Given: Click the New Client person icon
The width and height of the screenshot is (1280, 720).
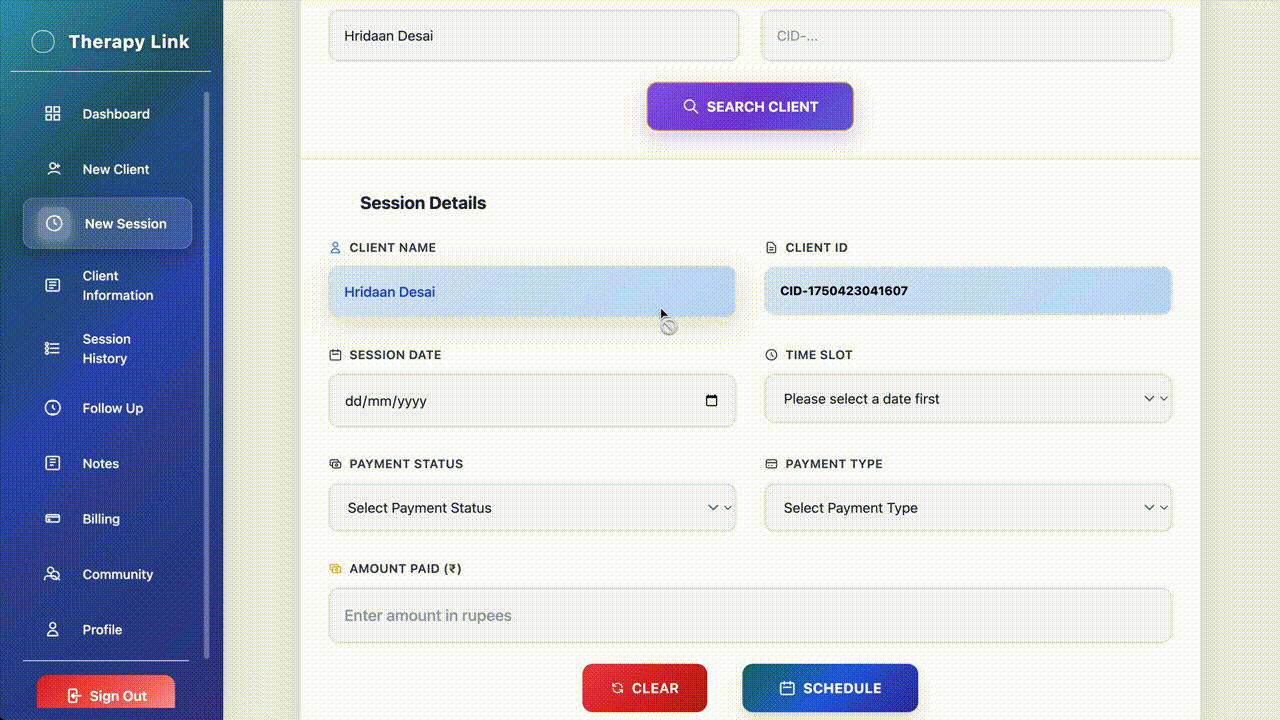Looking at the screenshot, I should click(53, 169).
